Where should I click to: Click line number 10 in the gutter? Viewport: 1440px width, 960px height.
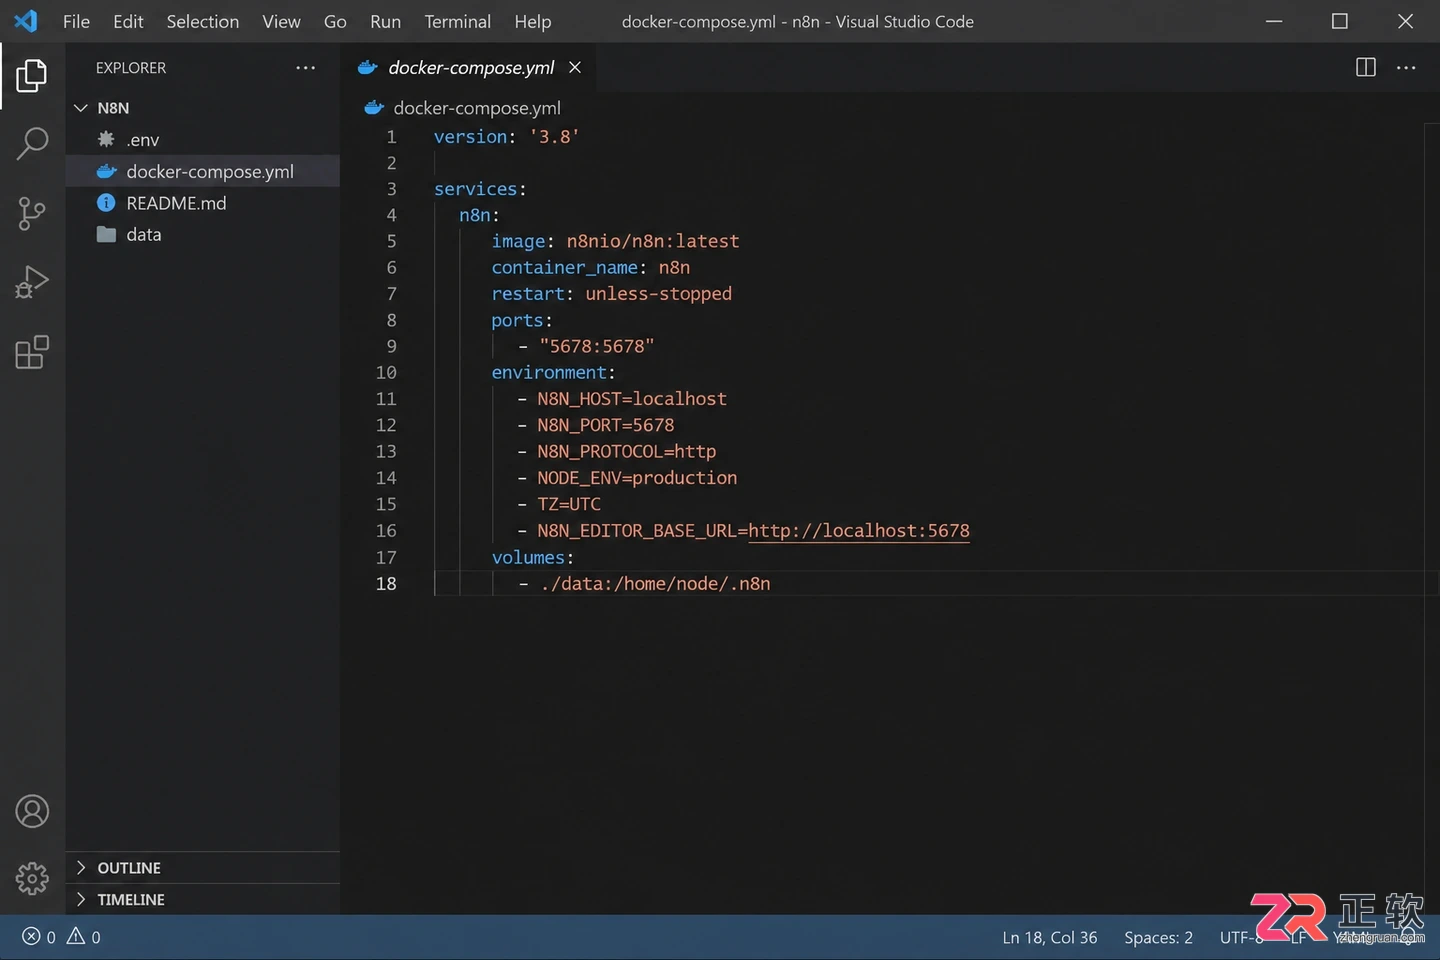pyautogui.click(x=386, y=373)
